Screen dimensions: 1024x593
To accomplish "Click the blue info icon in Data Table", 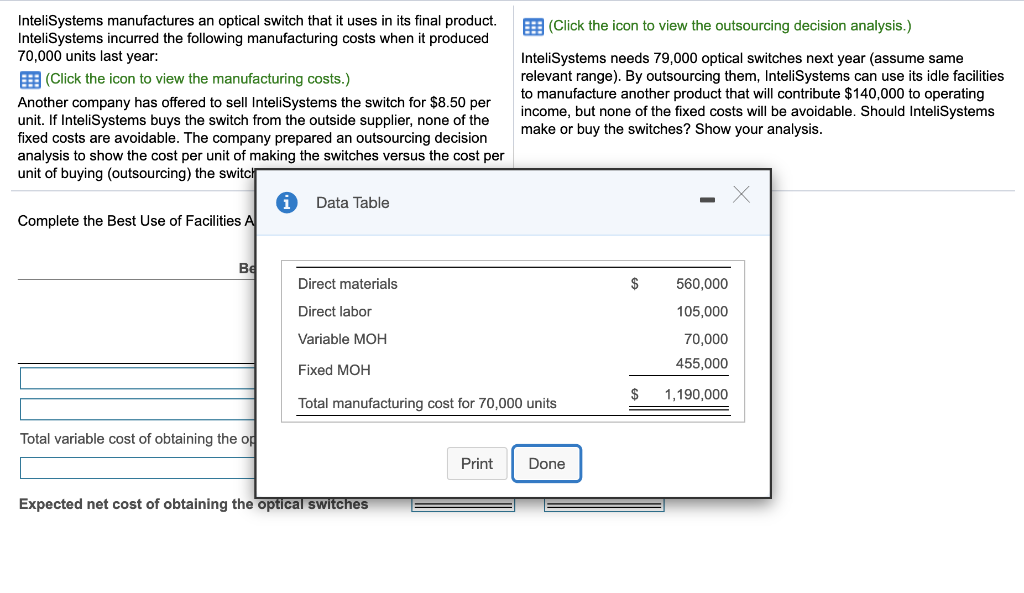I will pyautogui.click(x=287, y=202).
